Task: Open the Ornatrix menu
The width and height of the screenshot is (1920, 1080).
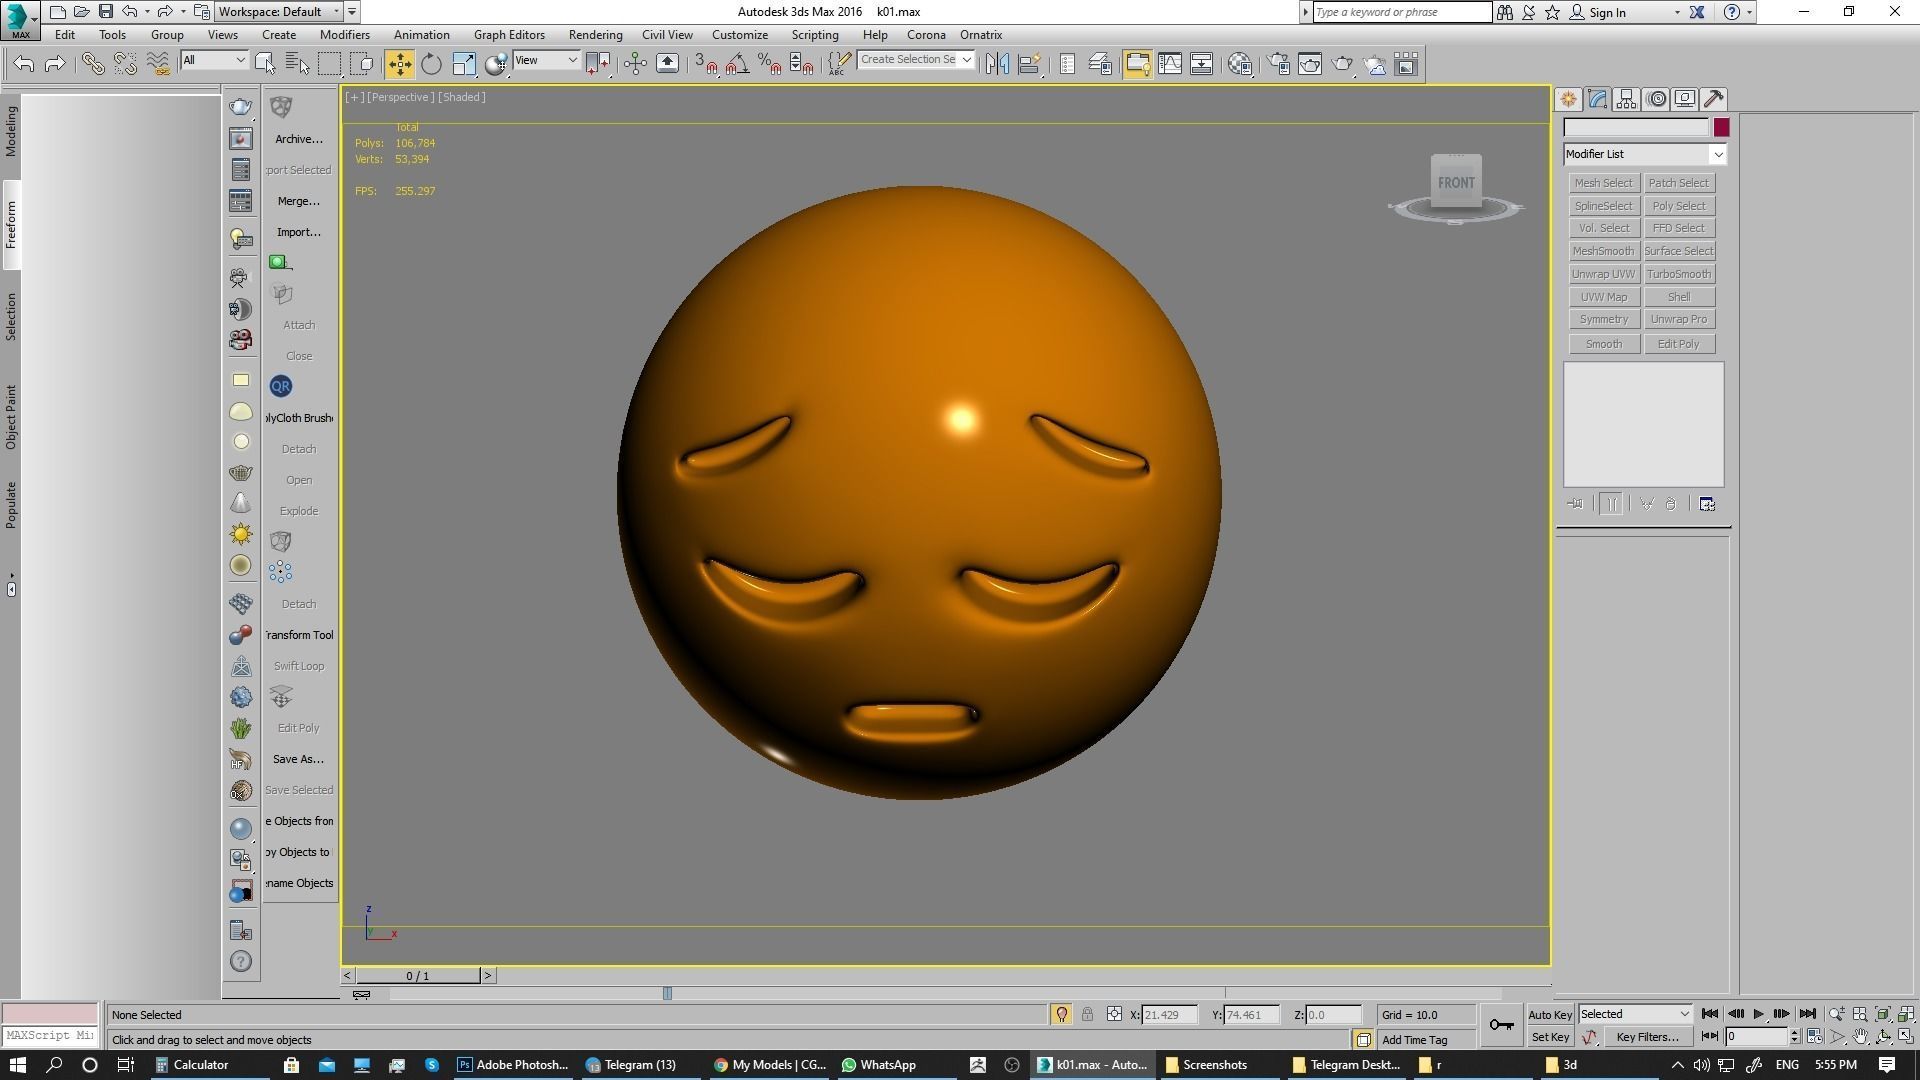Action: pos(981,34)
